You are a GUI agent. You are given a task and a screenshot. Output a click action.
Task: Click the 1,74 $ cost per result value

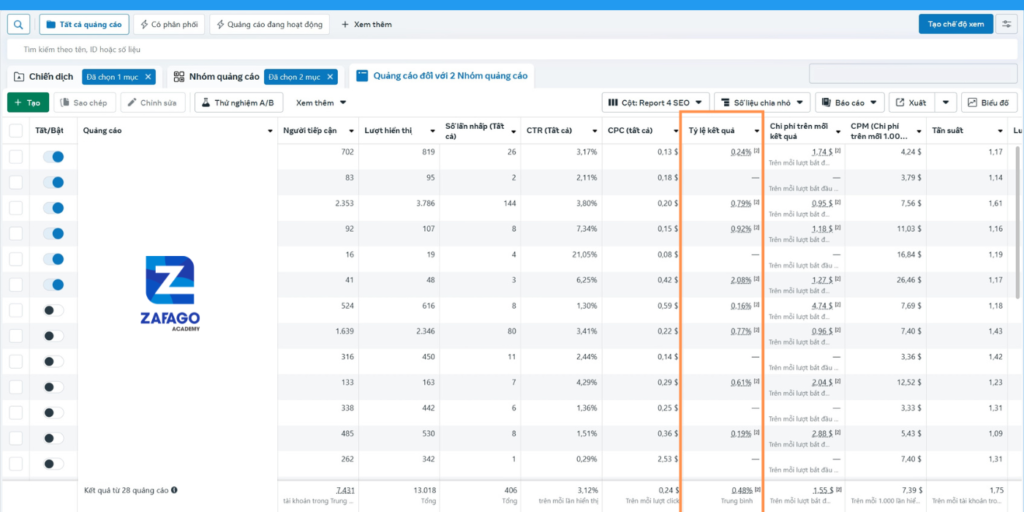(822, 152)
